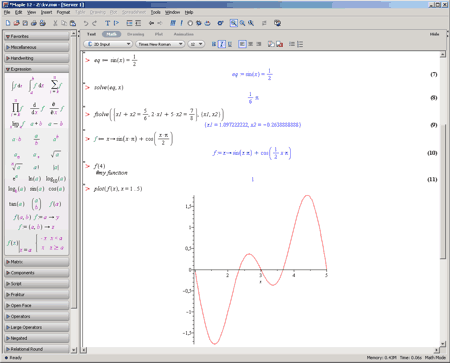Viewport: 450px width, 363px height.
Task: Open the Tools menu
Action: 155,12
